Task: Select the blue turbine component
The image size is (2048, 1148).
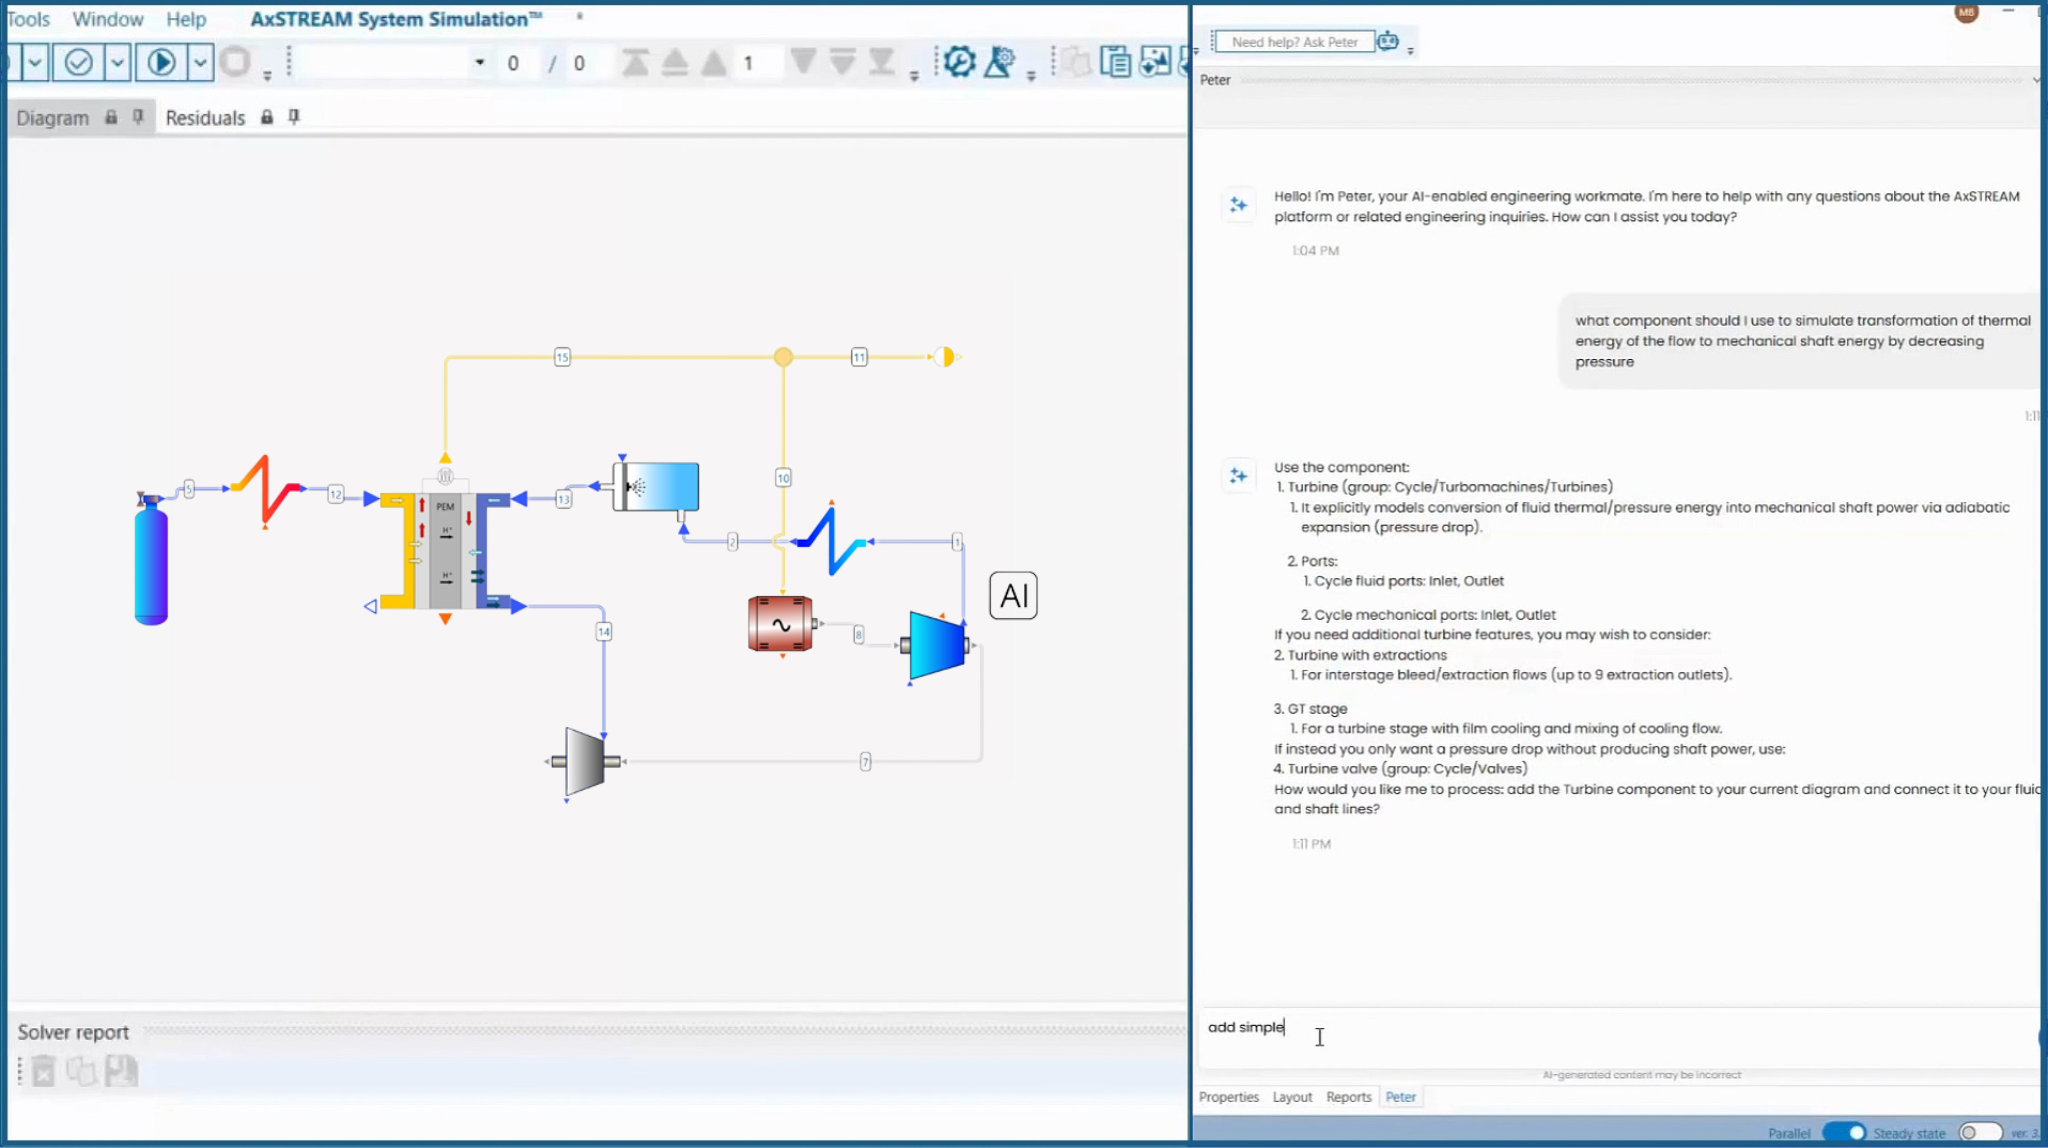Action: coord(937,645)
